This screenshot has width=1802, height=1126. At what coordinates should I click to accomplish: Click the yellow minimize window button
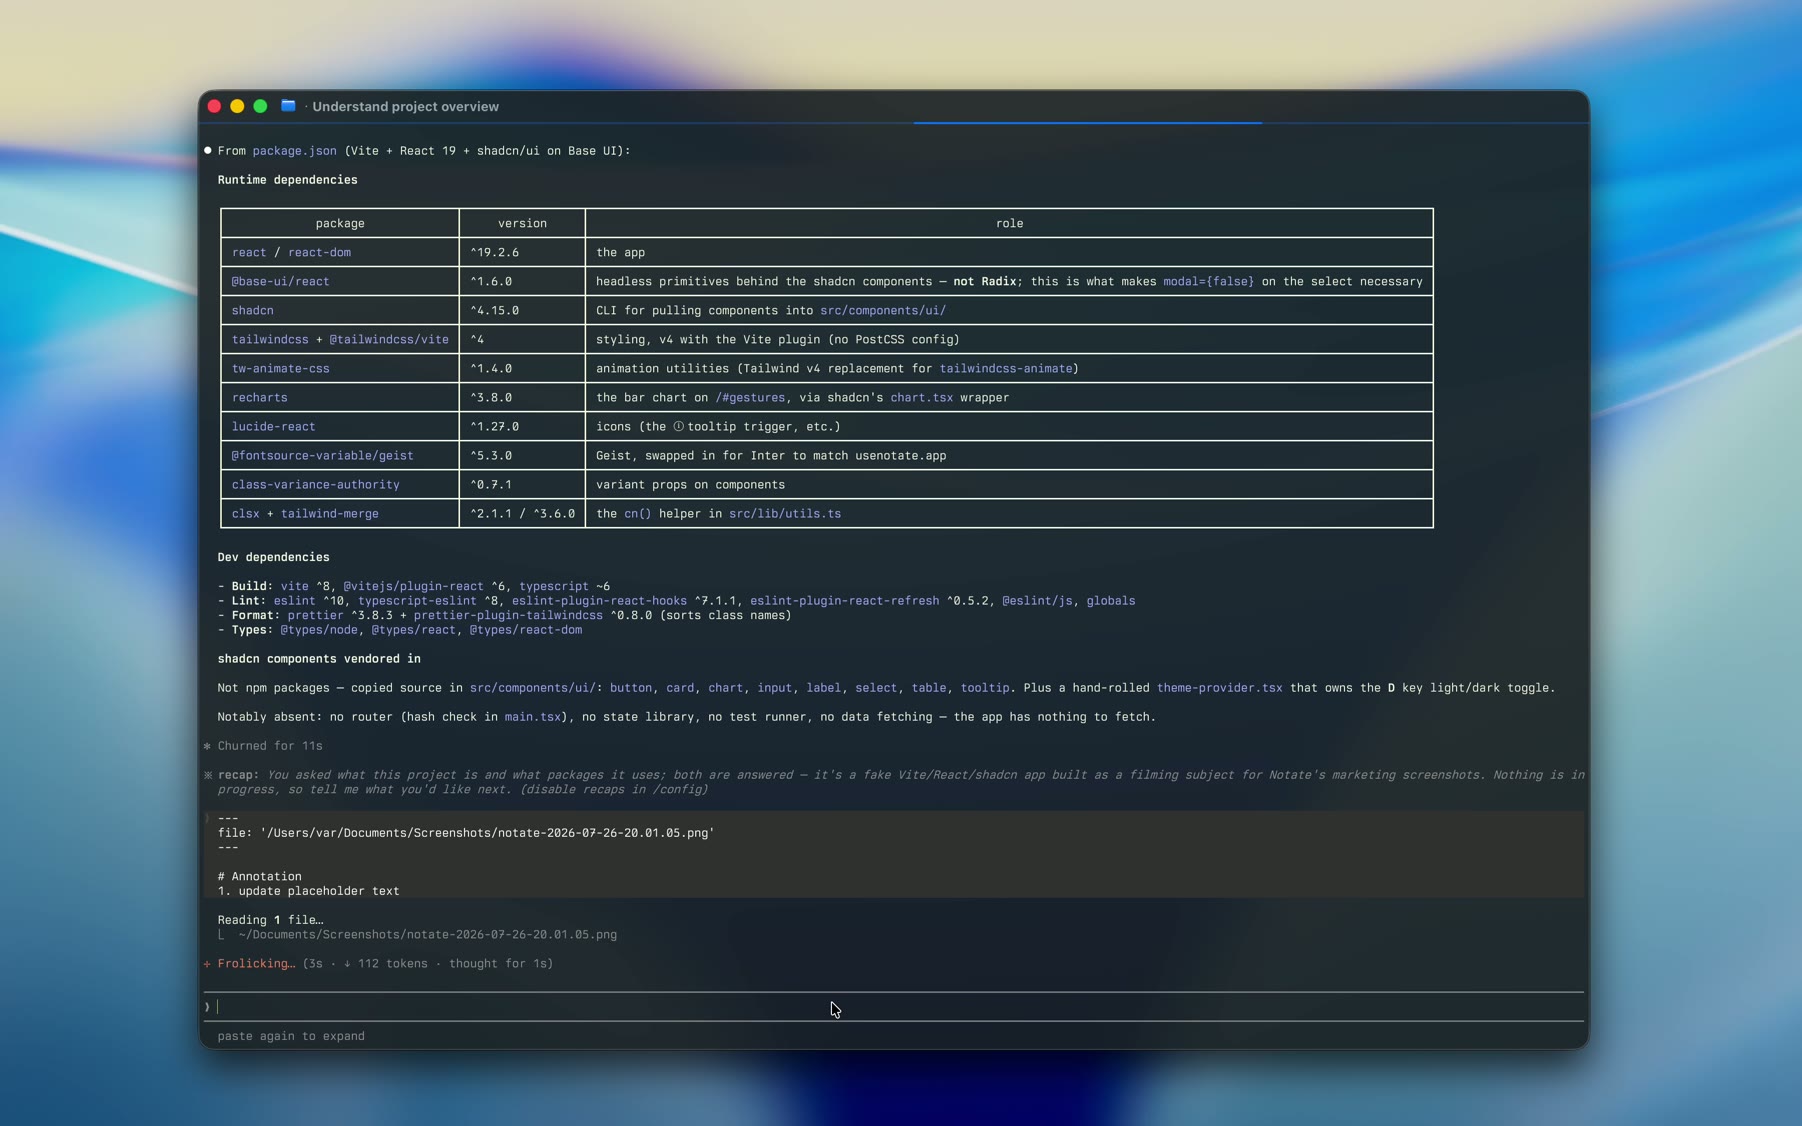click(237, 106)
